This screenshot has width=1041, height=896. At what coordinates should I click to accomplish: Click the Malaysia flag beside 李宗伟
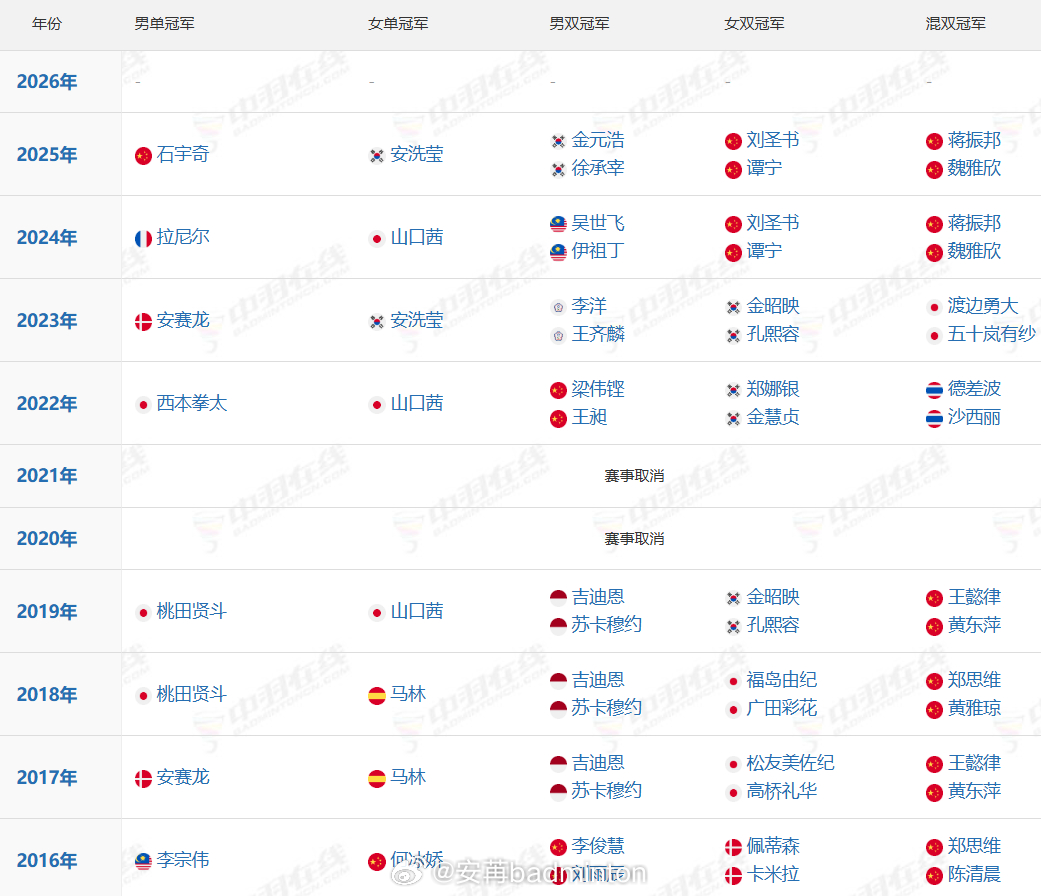tap(143, 861)
